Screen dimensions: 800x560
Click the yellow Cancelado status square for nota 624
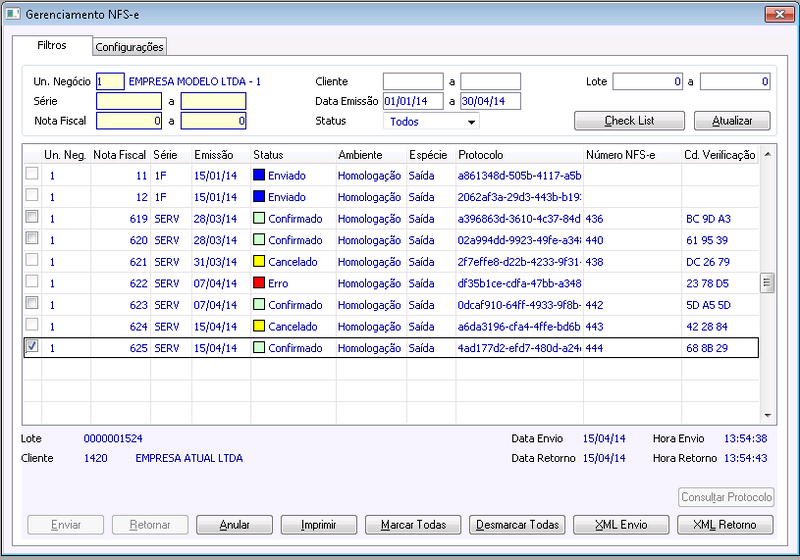coord(259,326)
